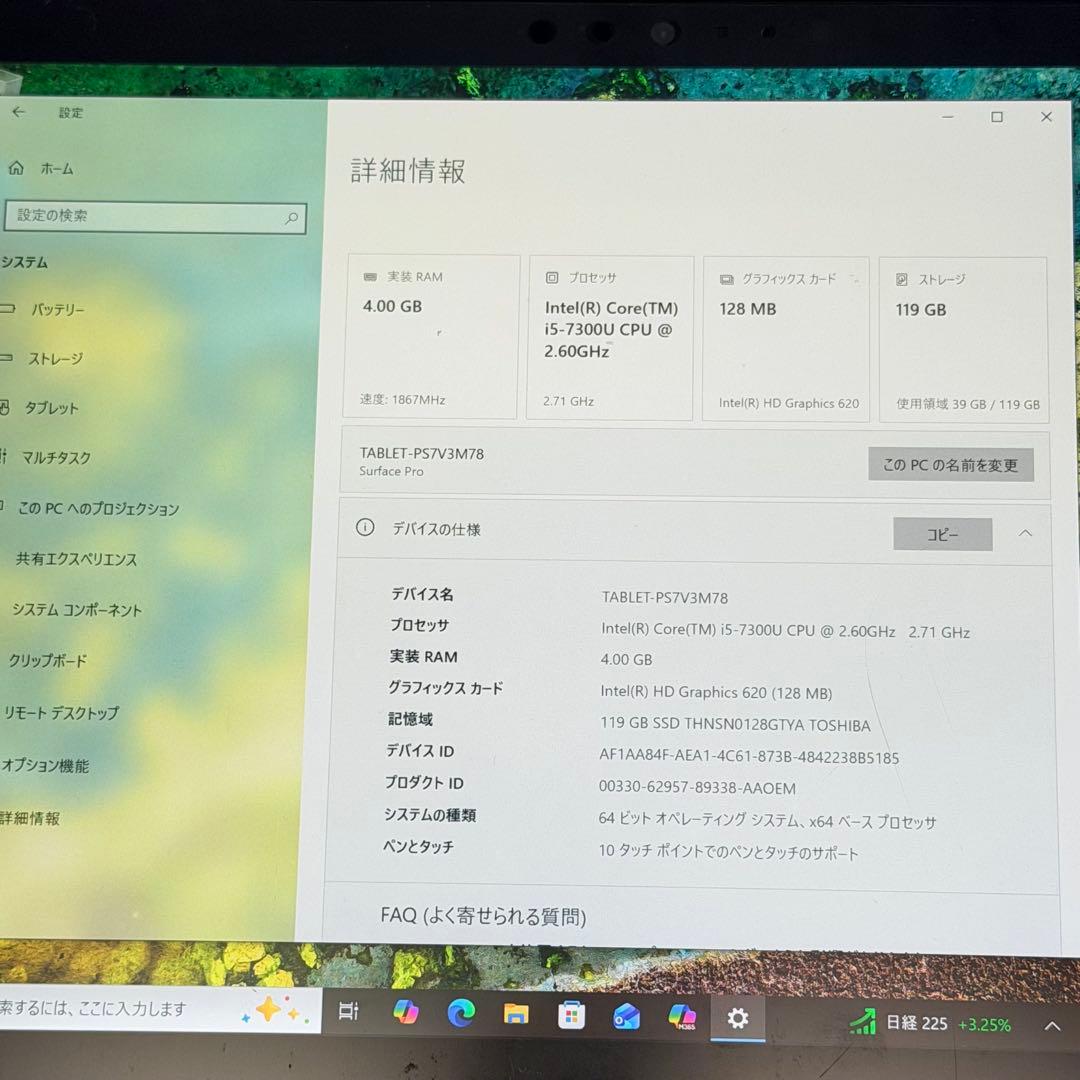Click the info icon beside デバイスの仕様
Screen dimensions: 1080x1080
(x=364, y=527)
